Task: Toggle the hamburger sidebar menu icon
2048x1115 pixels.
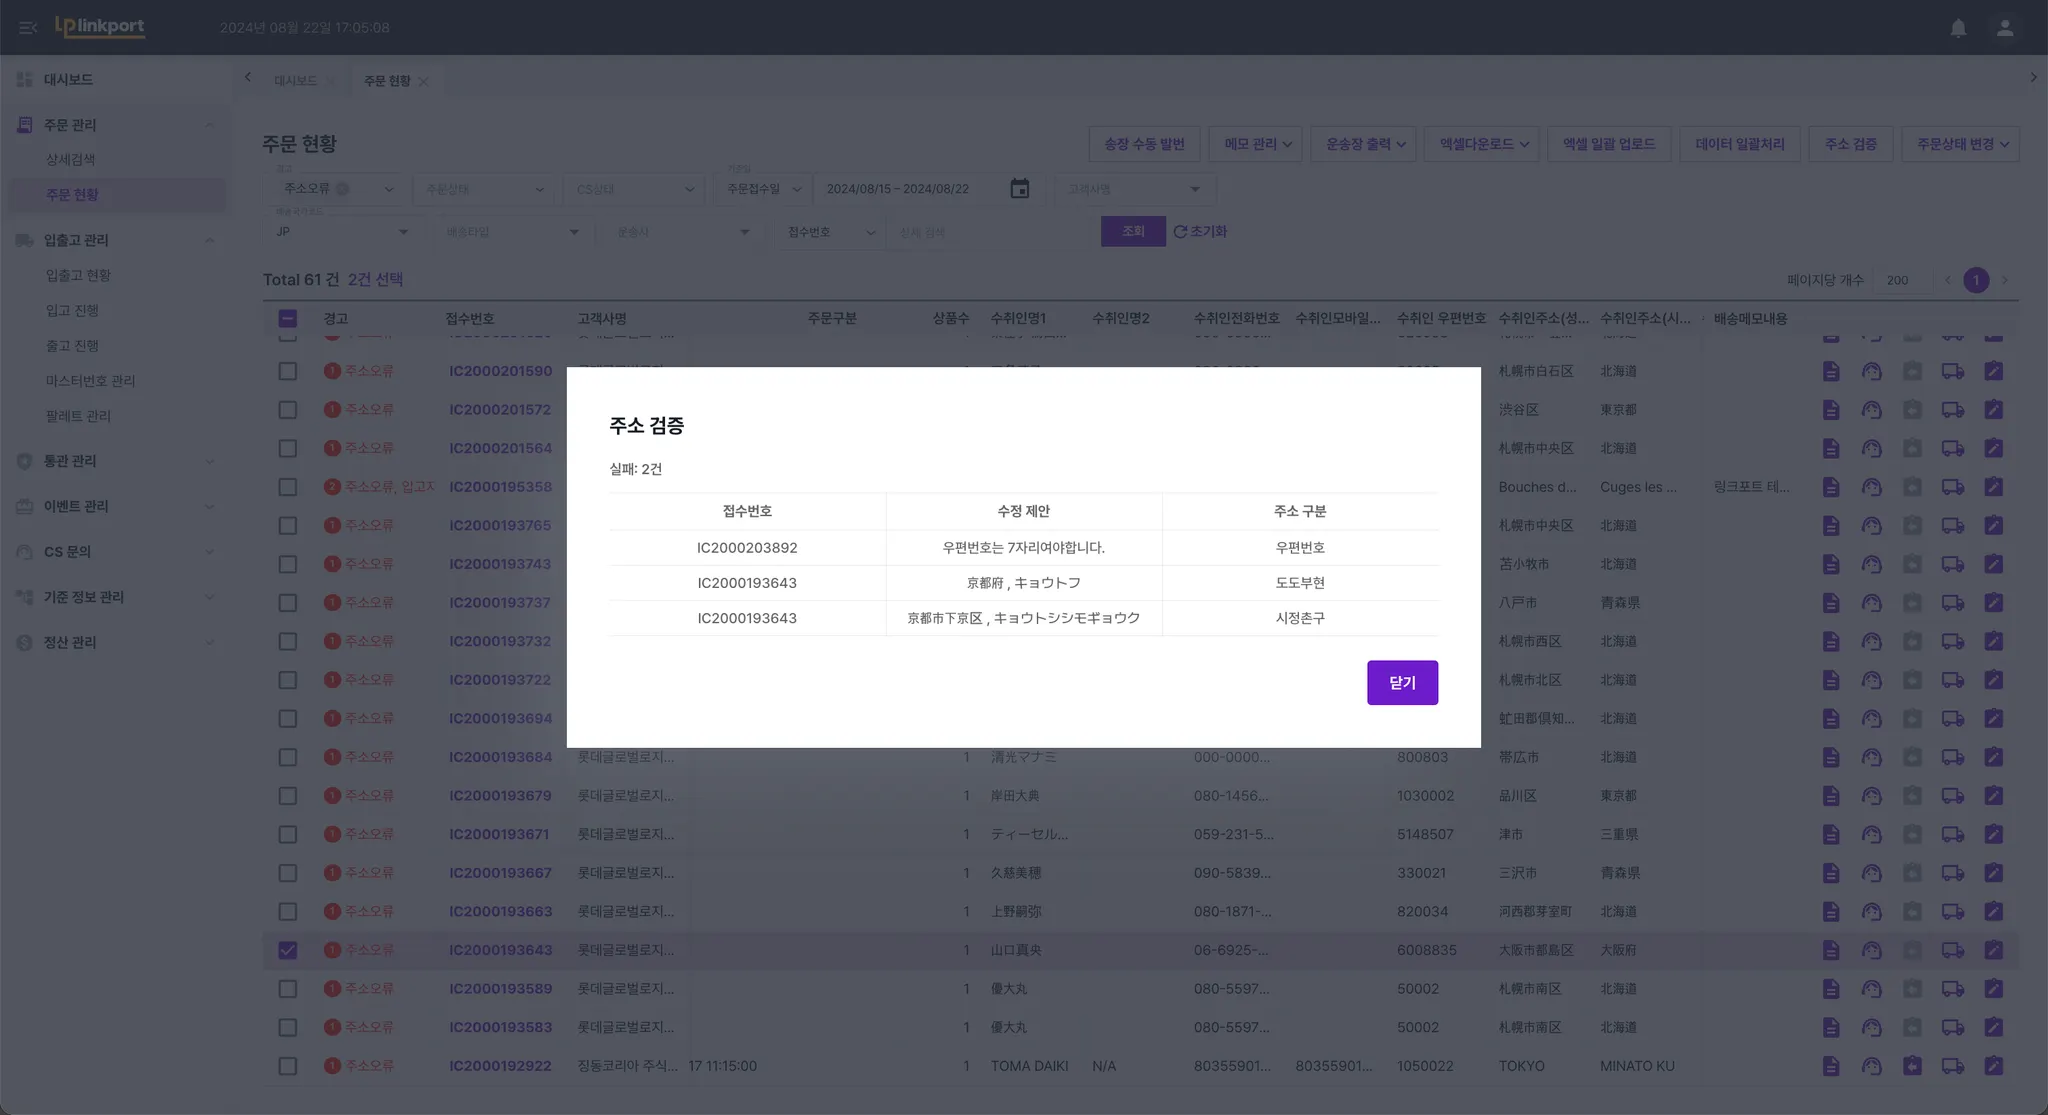Action: (x=28, y=28)
